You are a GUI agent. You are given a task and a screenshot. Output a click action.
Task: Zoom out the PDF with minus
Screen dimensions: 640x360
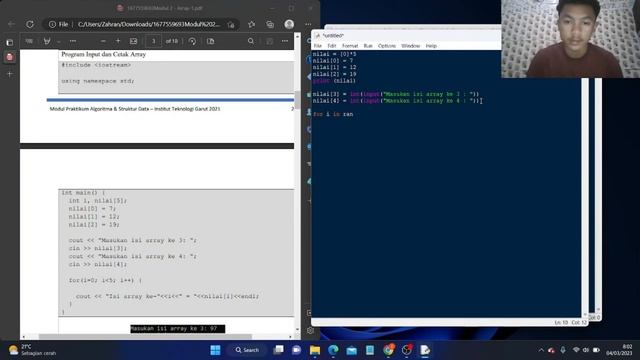(103, 41)
